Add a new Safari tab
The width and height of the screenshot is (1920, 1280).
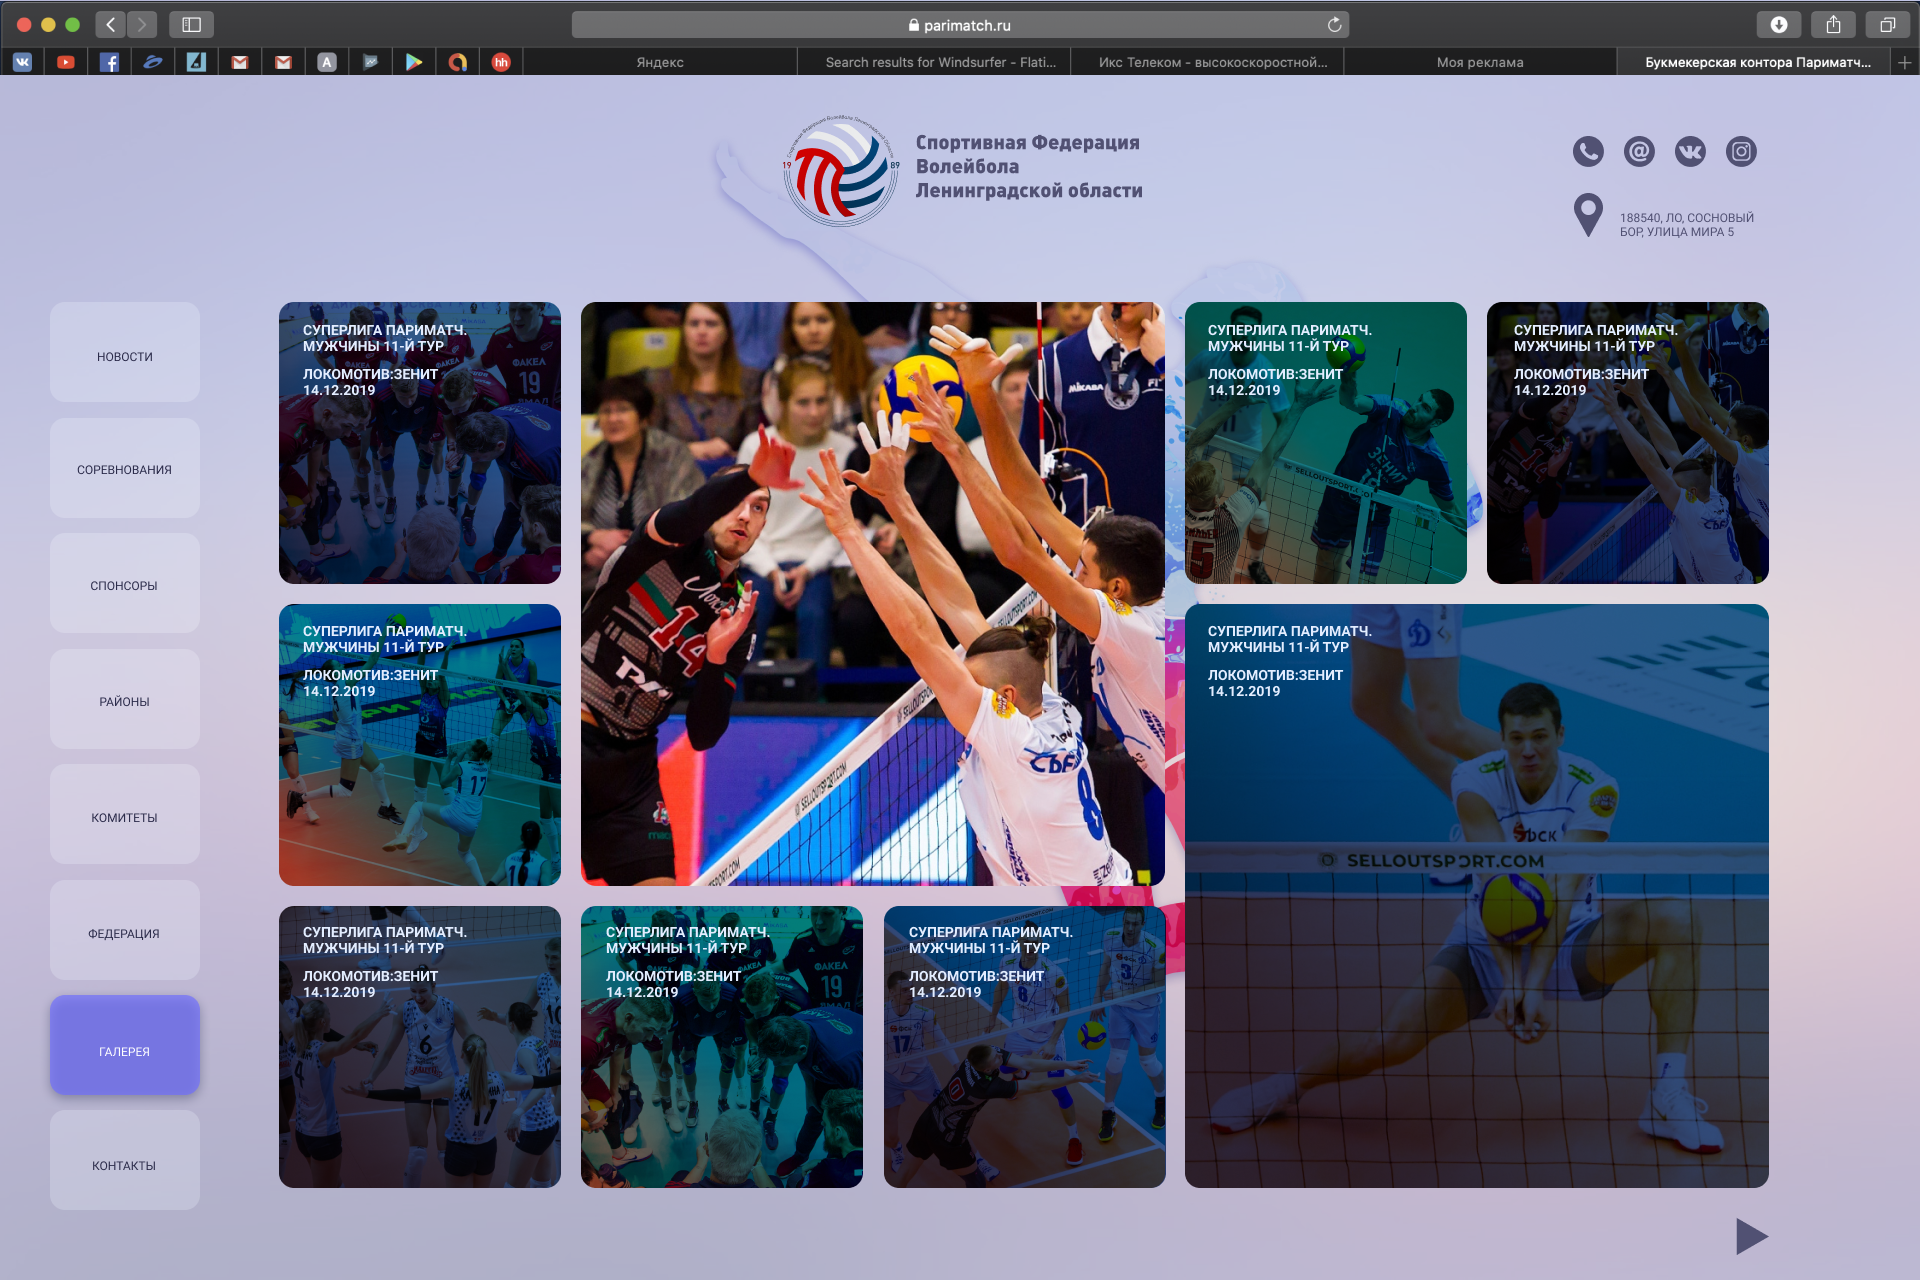click(1905, 62)
